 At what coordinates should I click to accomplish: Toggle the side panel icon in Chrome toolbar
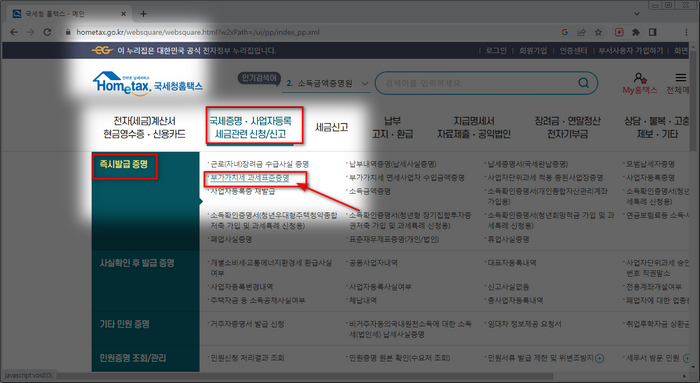[x=653, y=32]
